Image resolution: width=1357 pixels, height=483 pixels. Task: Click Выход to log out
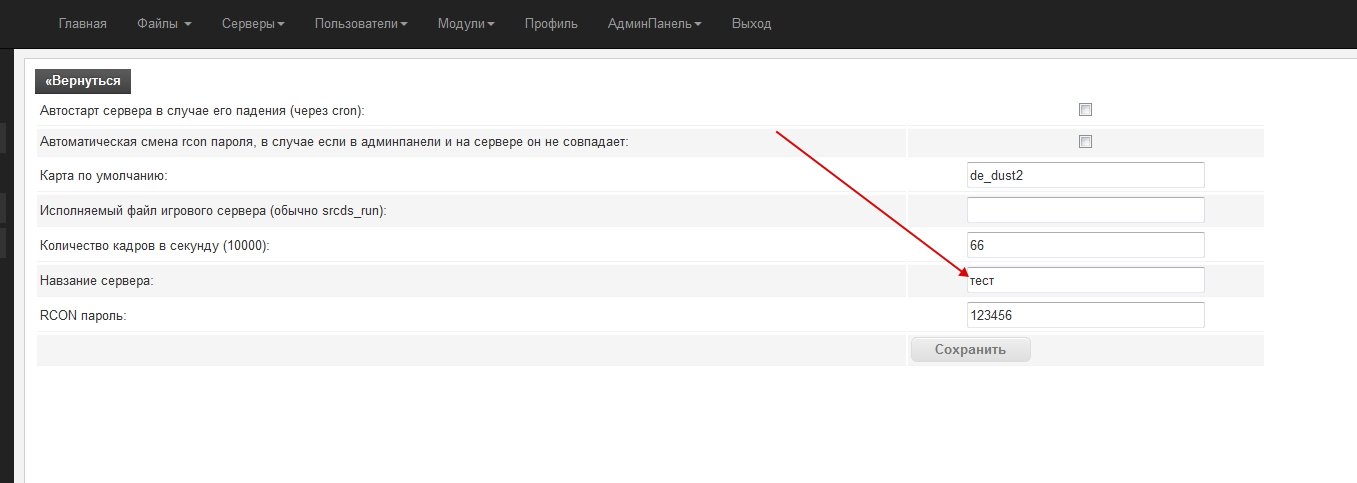pos(751,23)
